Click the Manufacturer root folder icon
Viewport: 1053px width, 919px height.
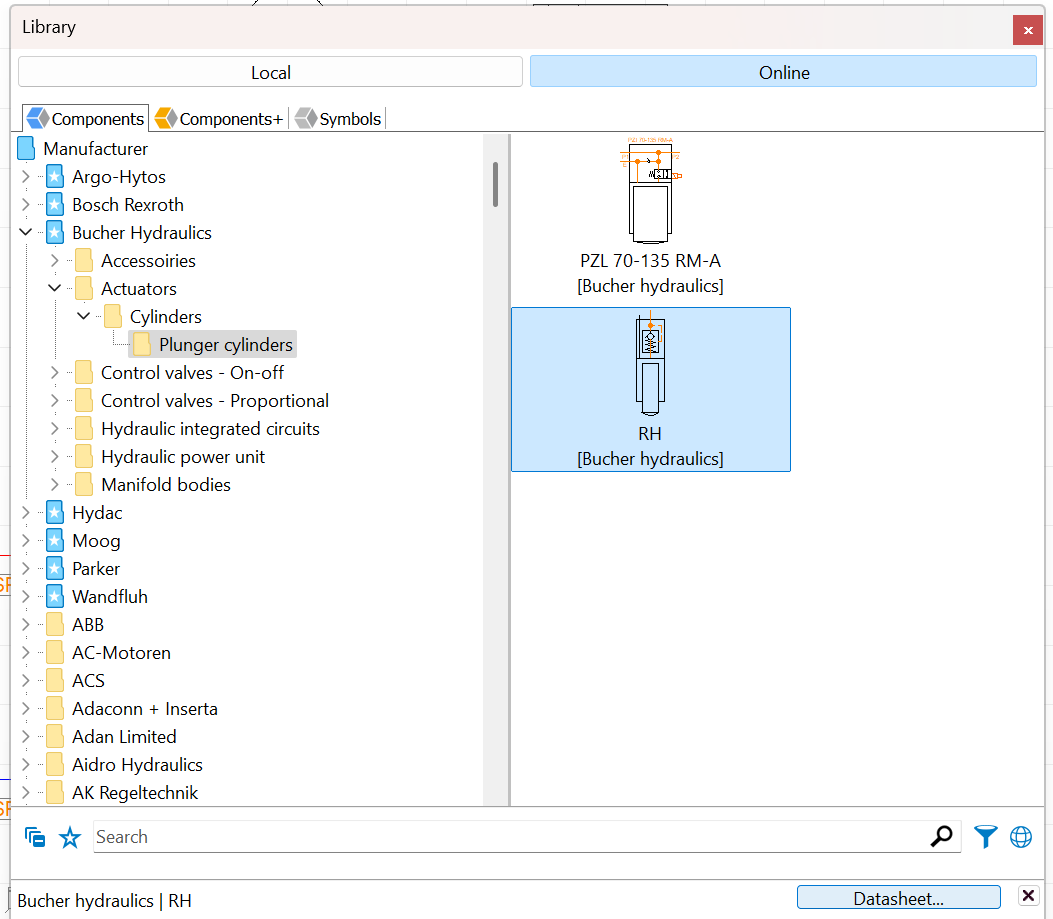[x=26, y=148]
